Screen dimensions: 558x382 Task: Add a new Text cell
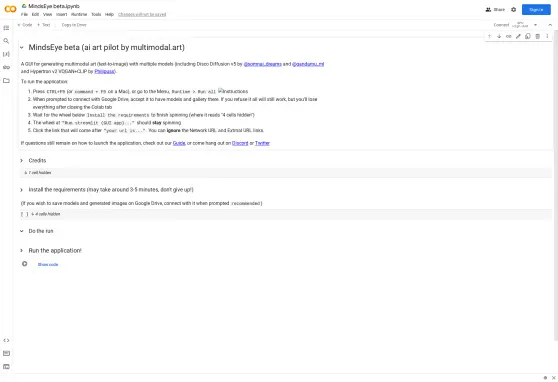[x=44, y=25]
